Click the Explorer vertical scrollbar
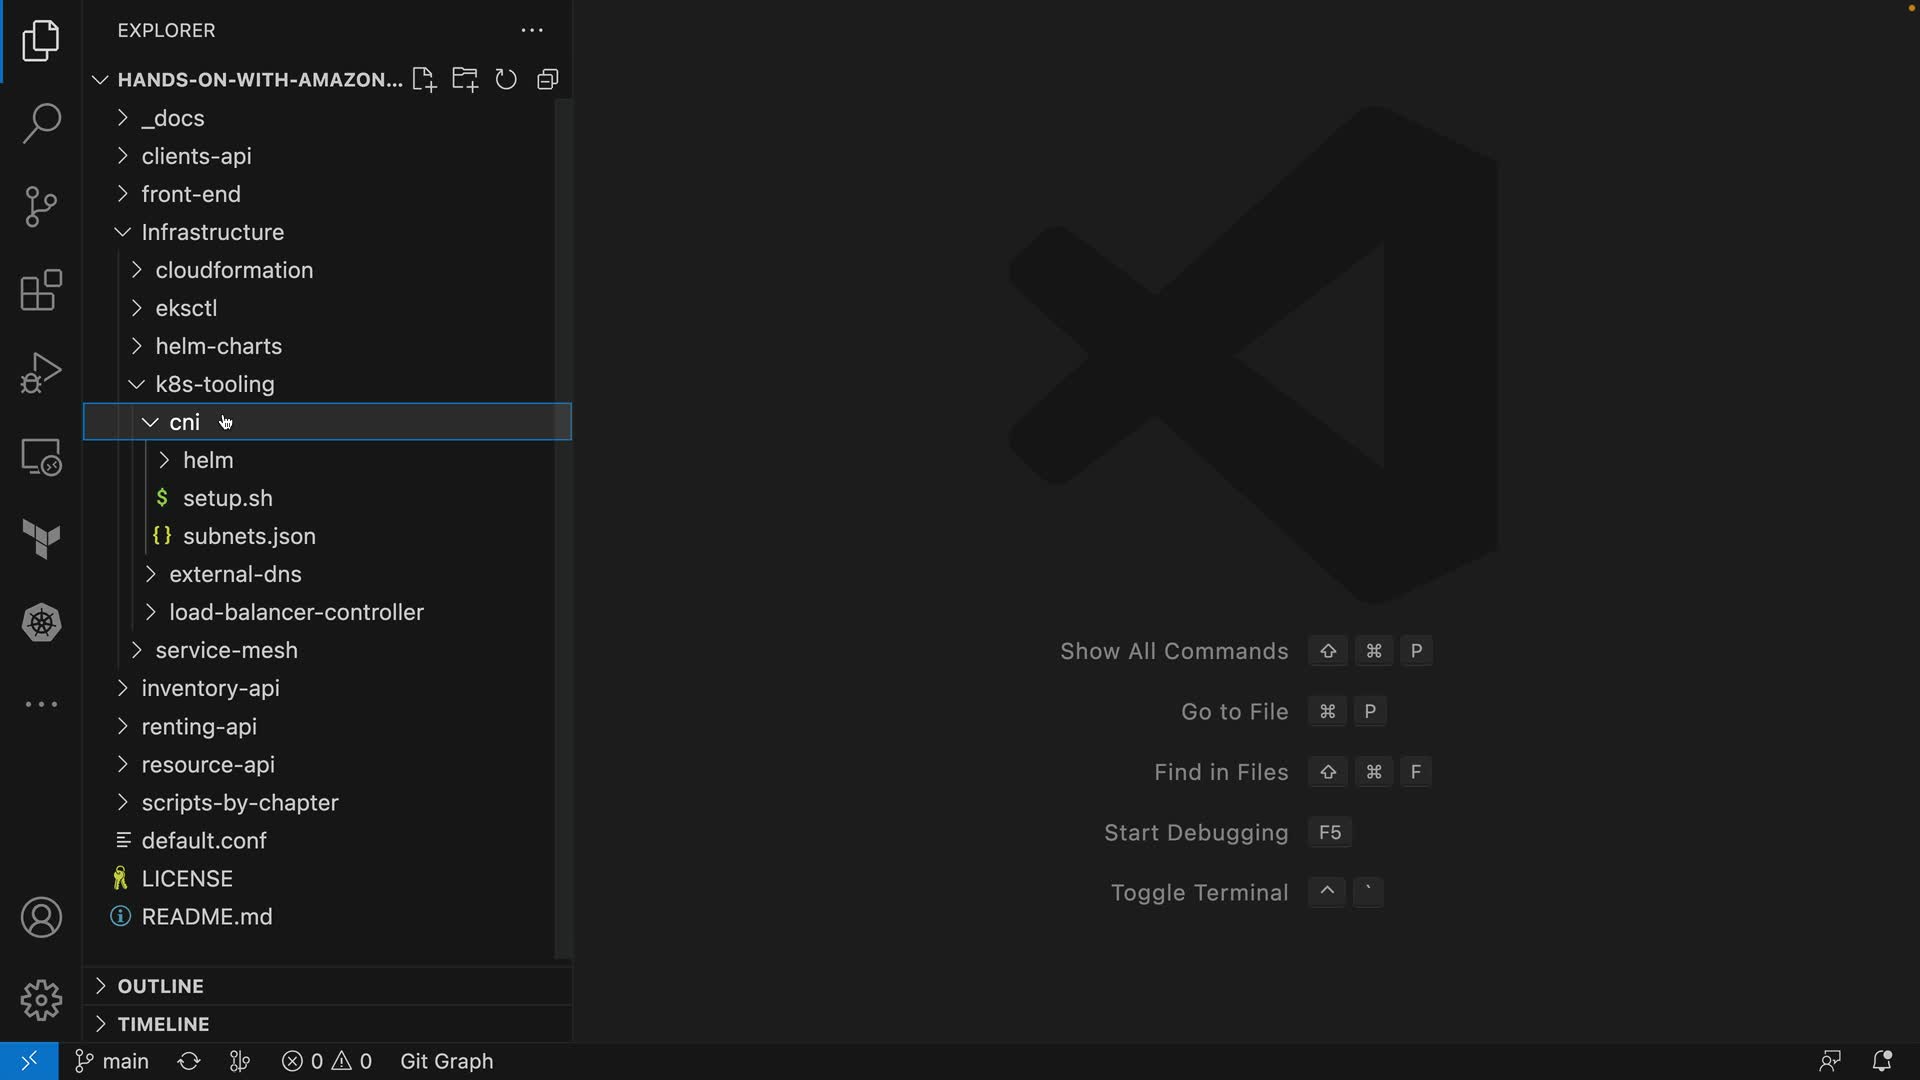This screenshot has height=1080, width=1920. click(563, 528)
